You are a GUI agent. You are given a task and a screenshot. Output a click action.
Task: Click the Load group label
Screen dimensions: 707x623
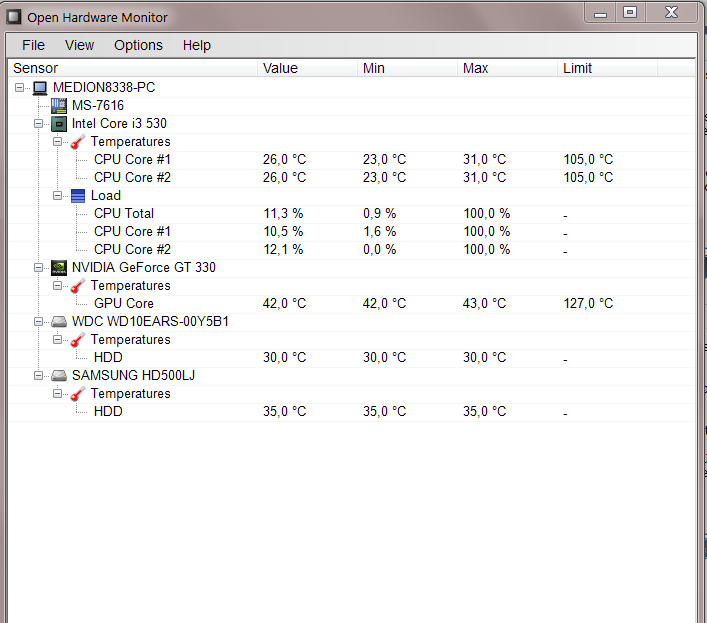point(106,196)
